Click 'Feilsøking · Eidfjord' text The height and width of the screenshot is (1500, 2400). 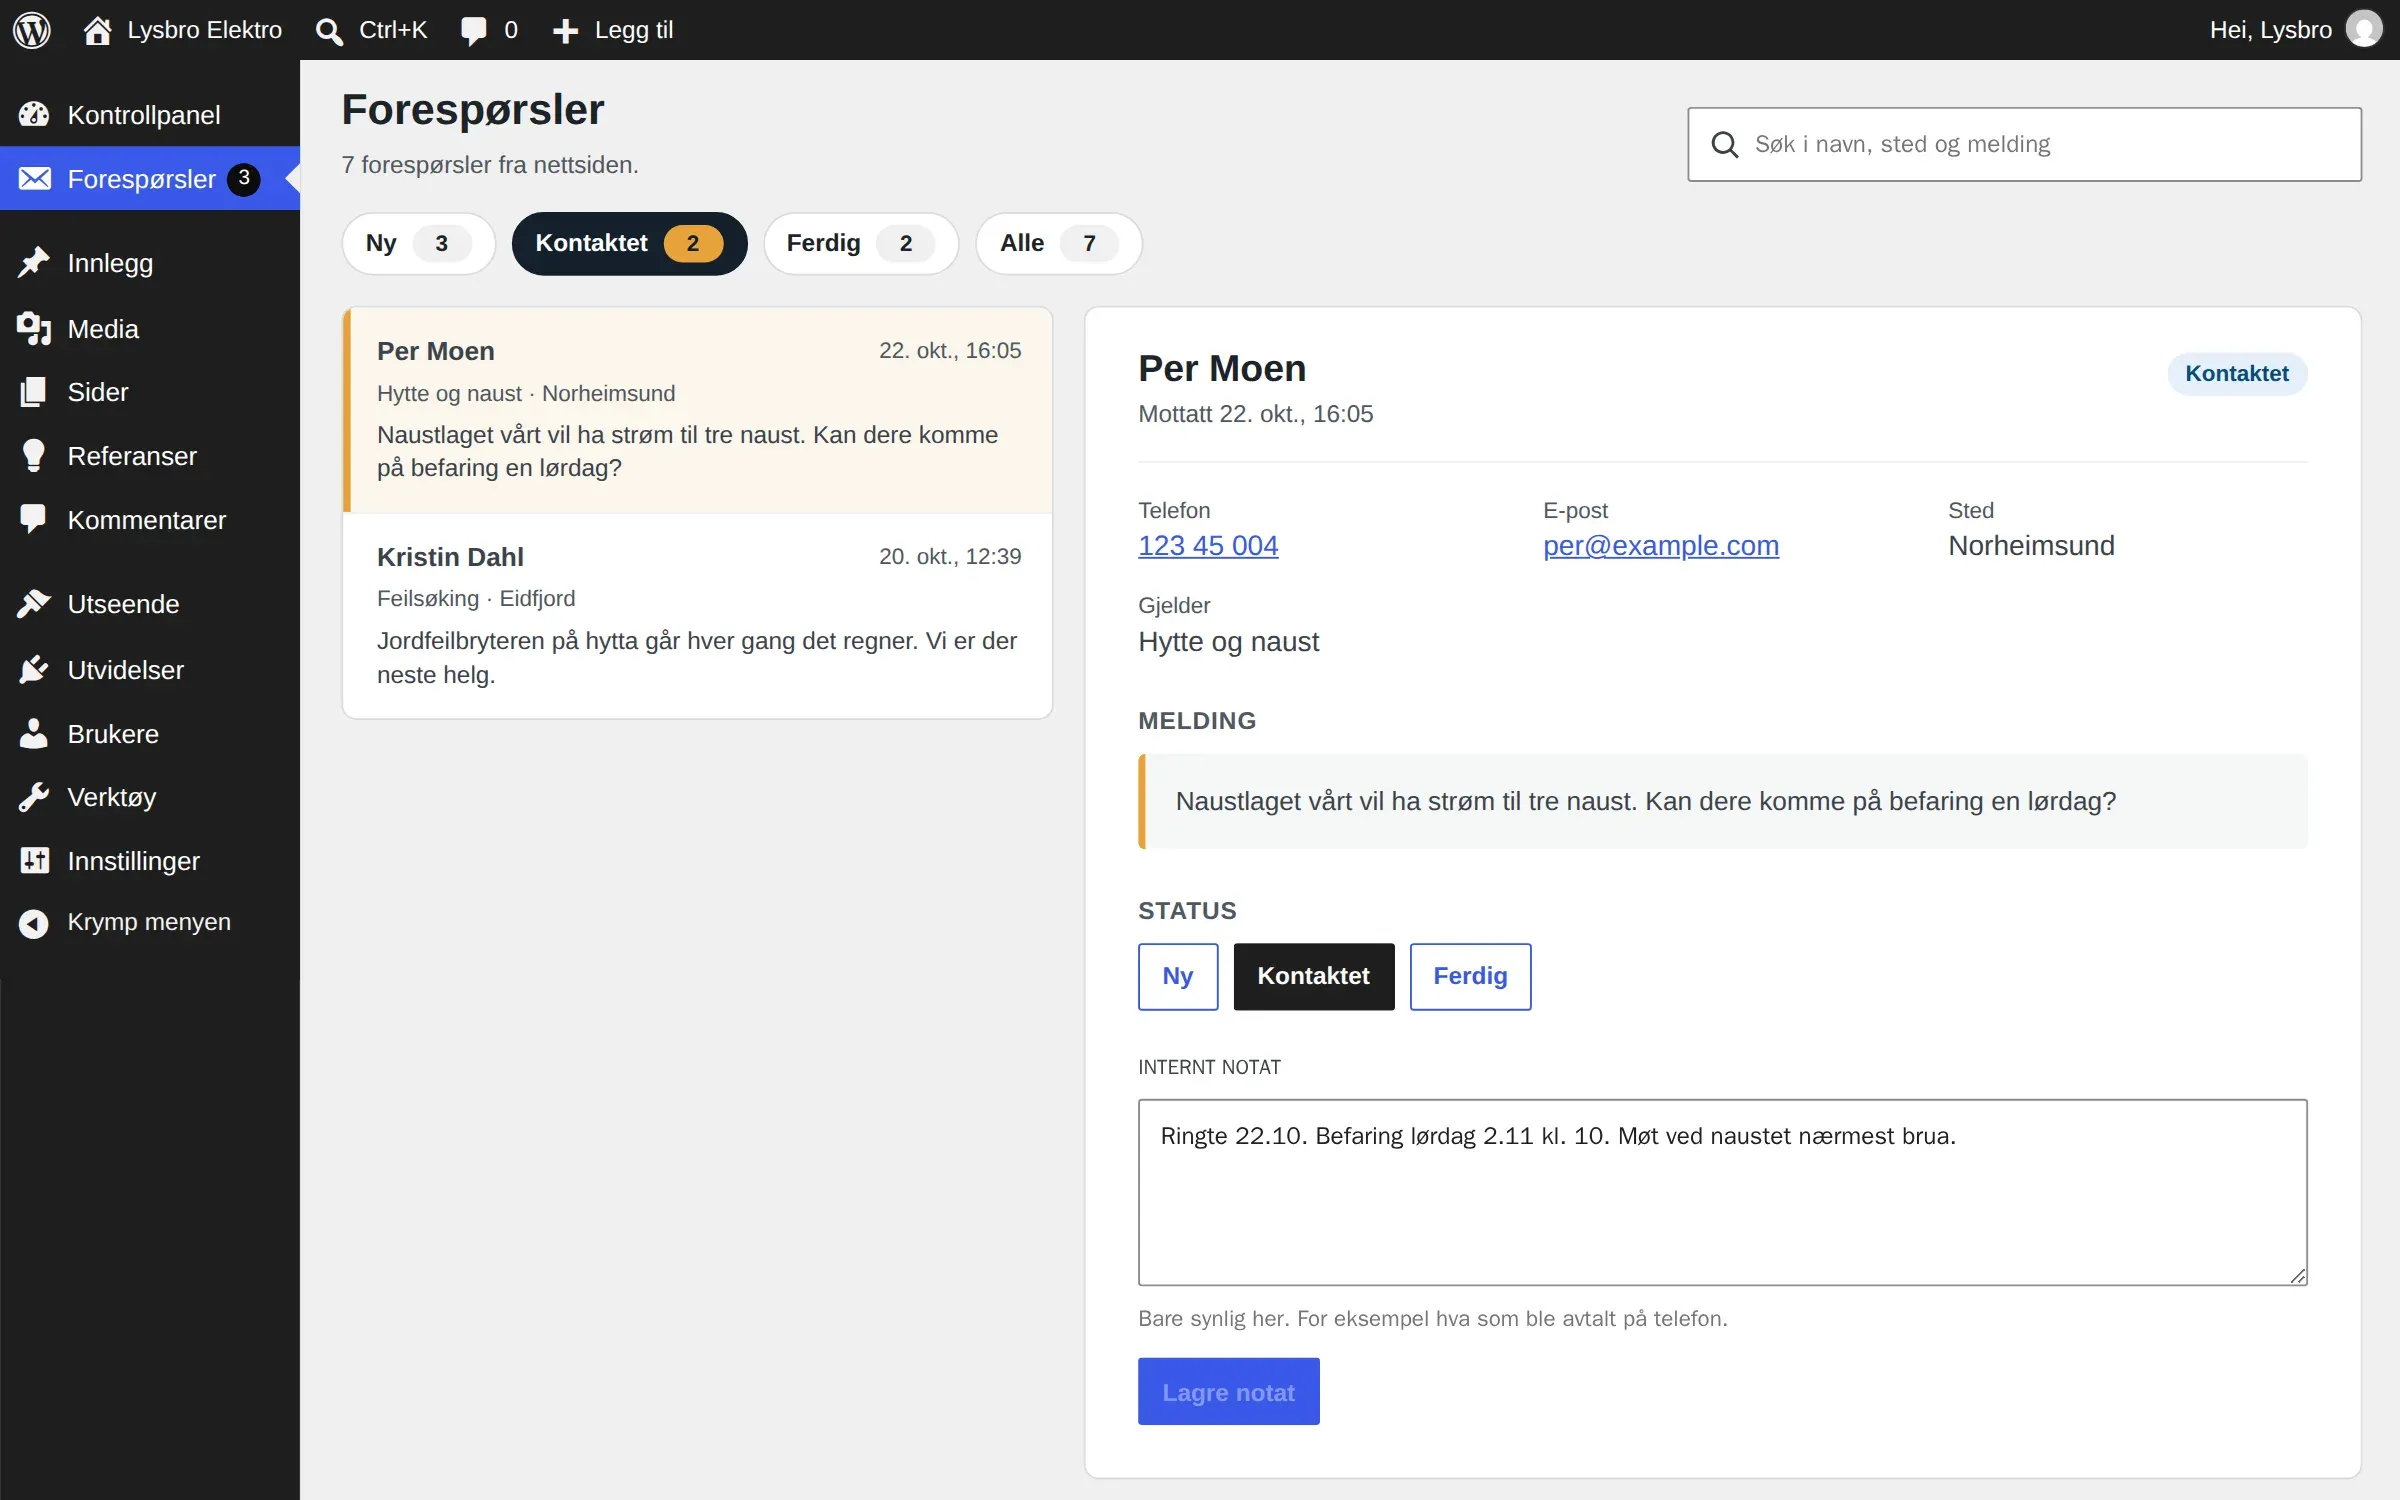476,599
